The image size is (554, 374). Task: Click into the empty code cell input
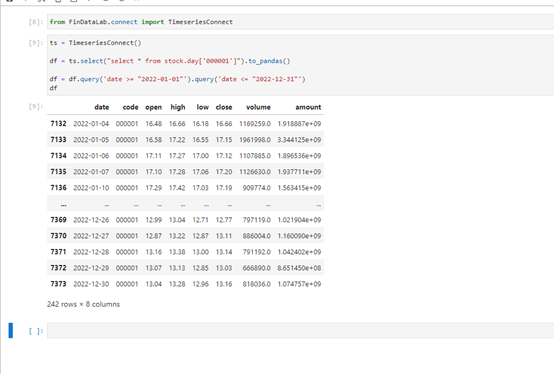click(x=300, y=331)
